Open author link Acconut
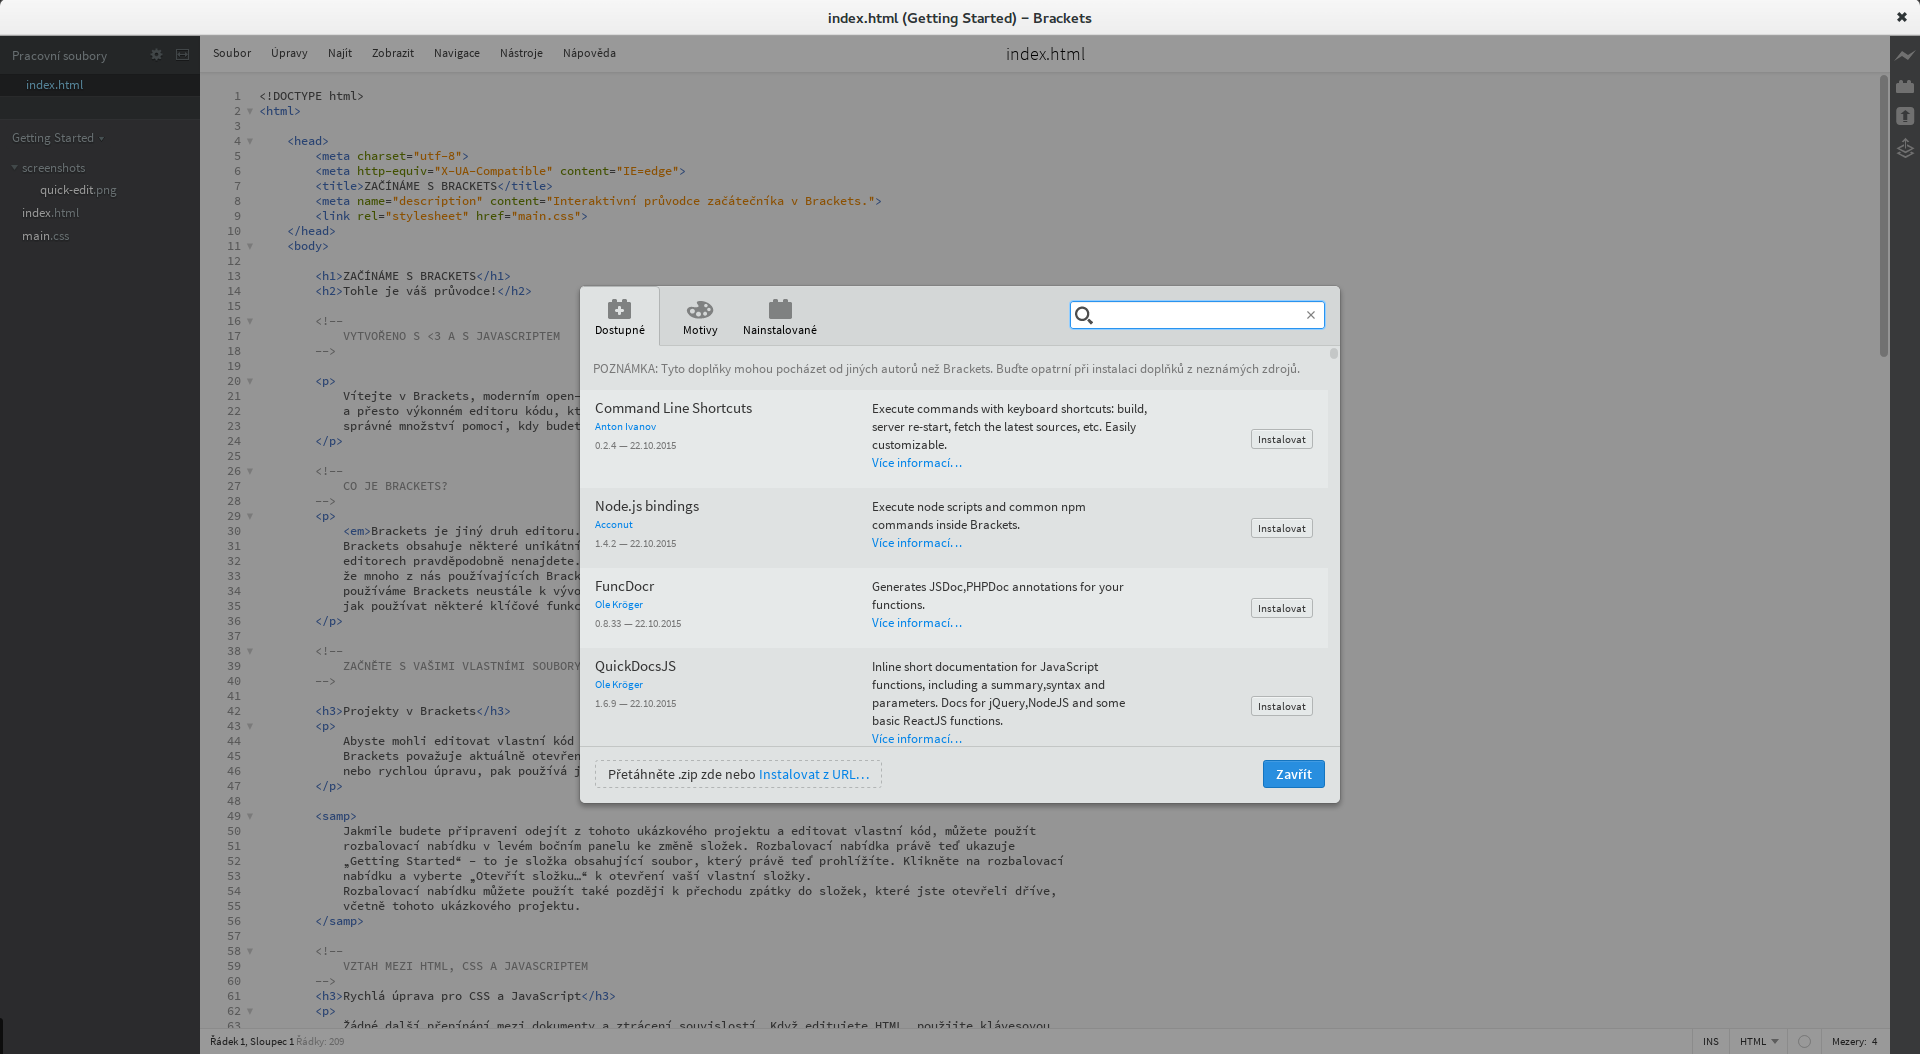This screenshot has height=1054, width=1920. click(x=613, y=525)
